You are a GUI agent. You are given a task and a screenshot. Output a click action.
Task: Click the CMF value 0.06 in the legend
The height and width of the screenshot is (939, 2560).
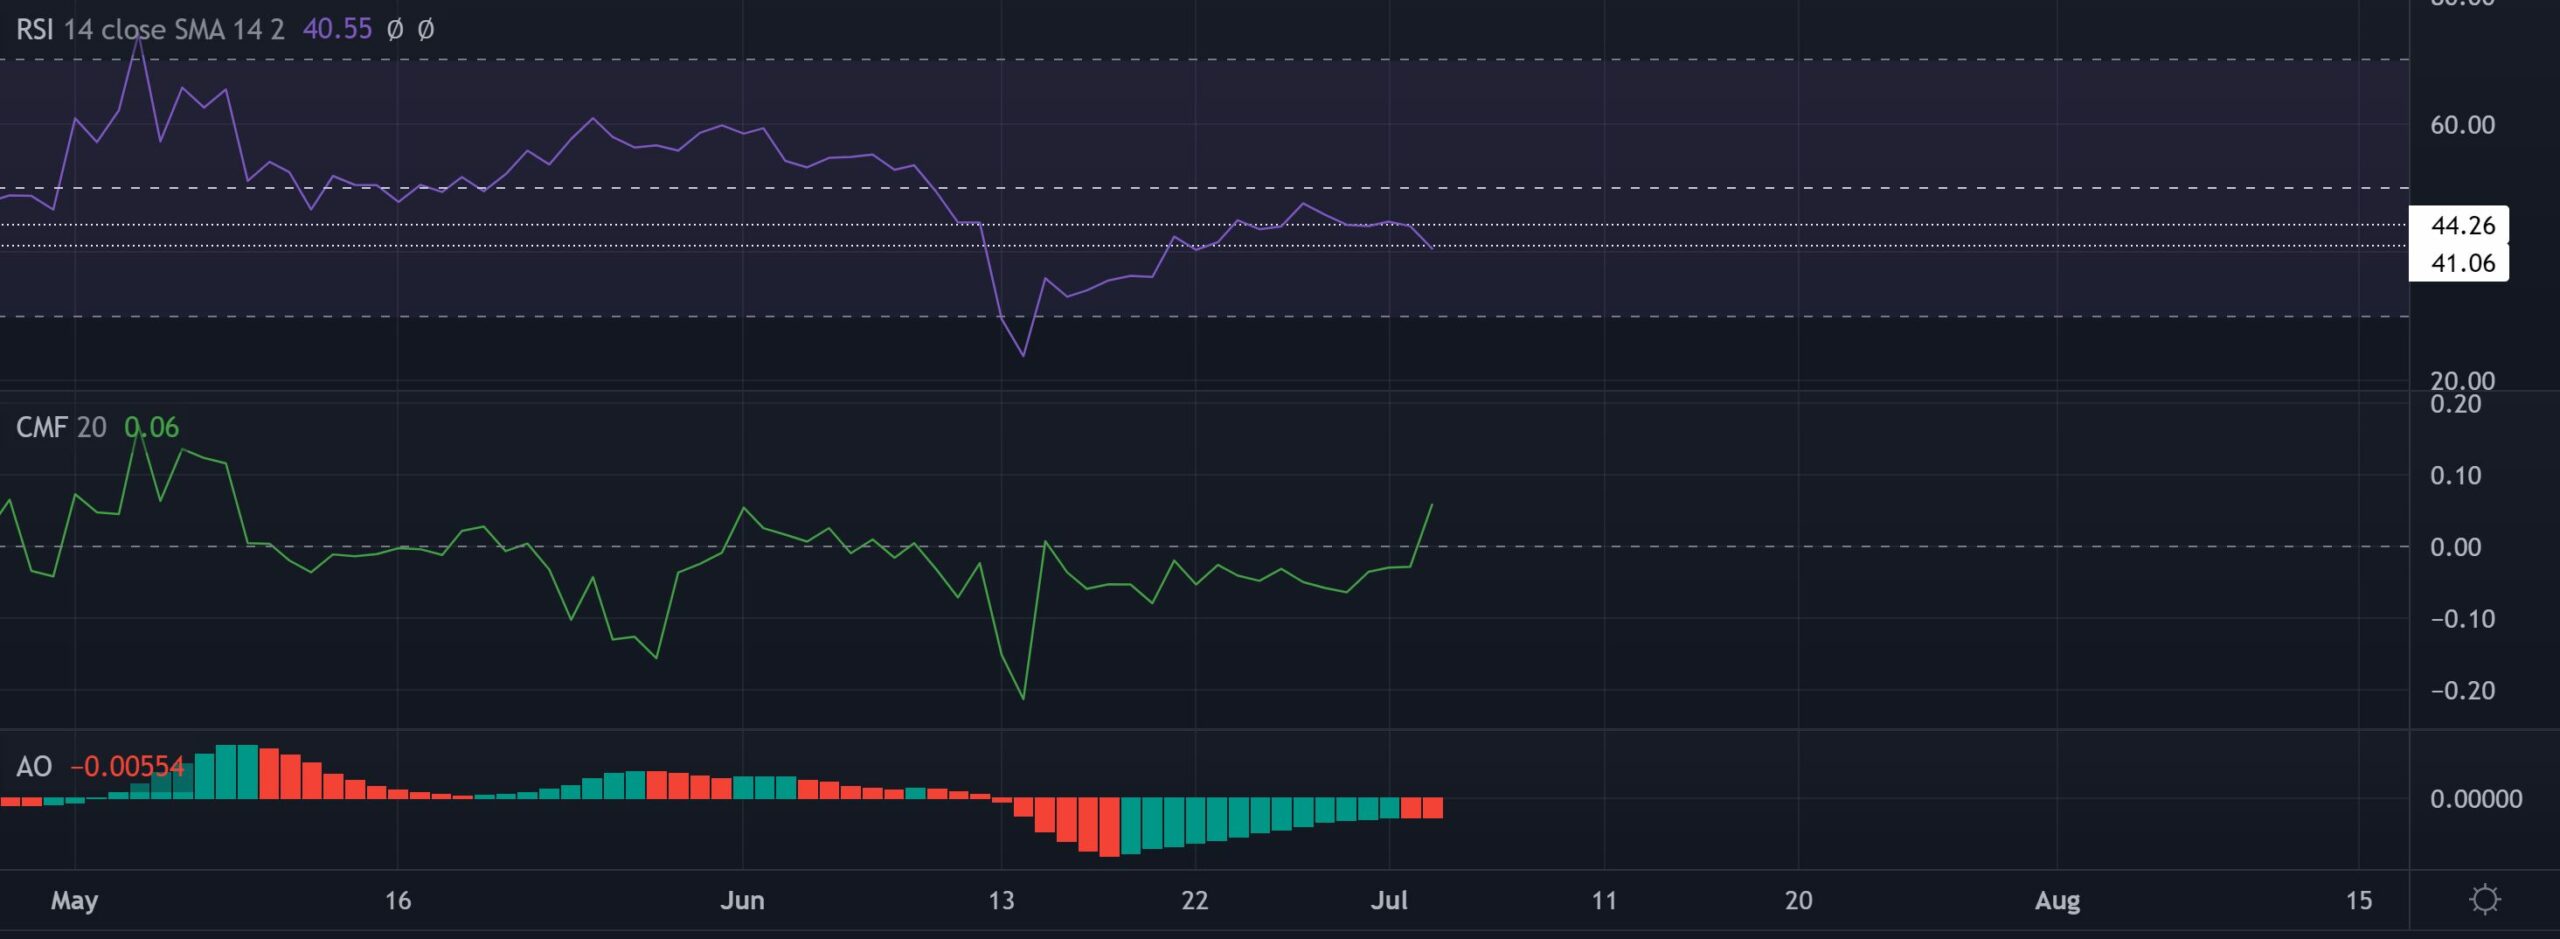click(x=152, y=428)
